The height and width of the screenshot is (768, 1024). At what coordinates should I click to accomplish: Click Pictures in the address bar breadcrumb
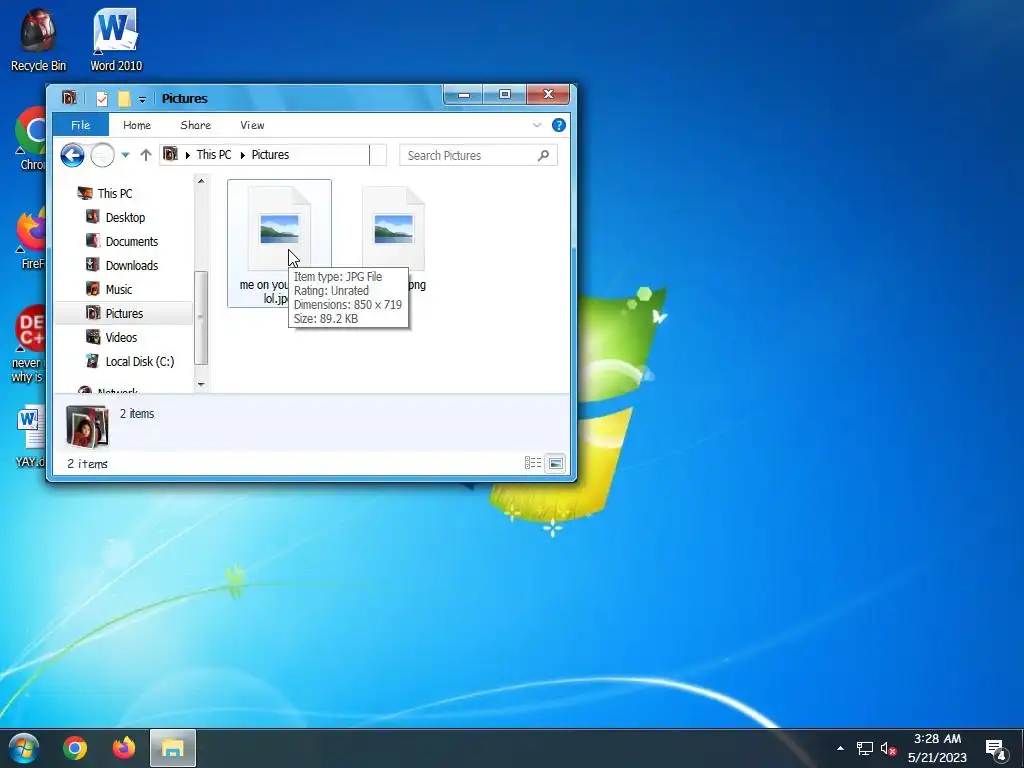tap(270, 155)
